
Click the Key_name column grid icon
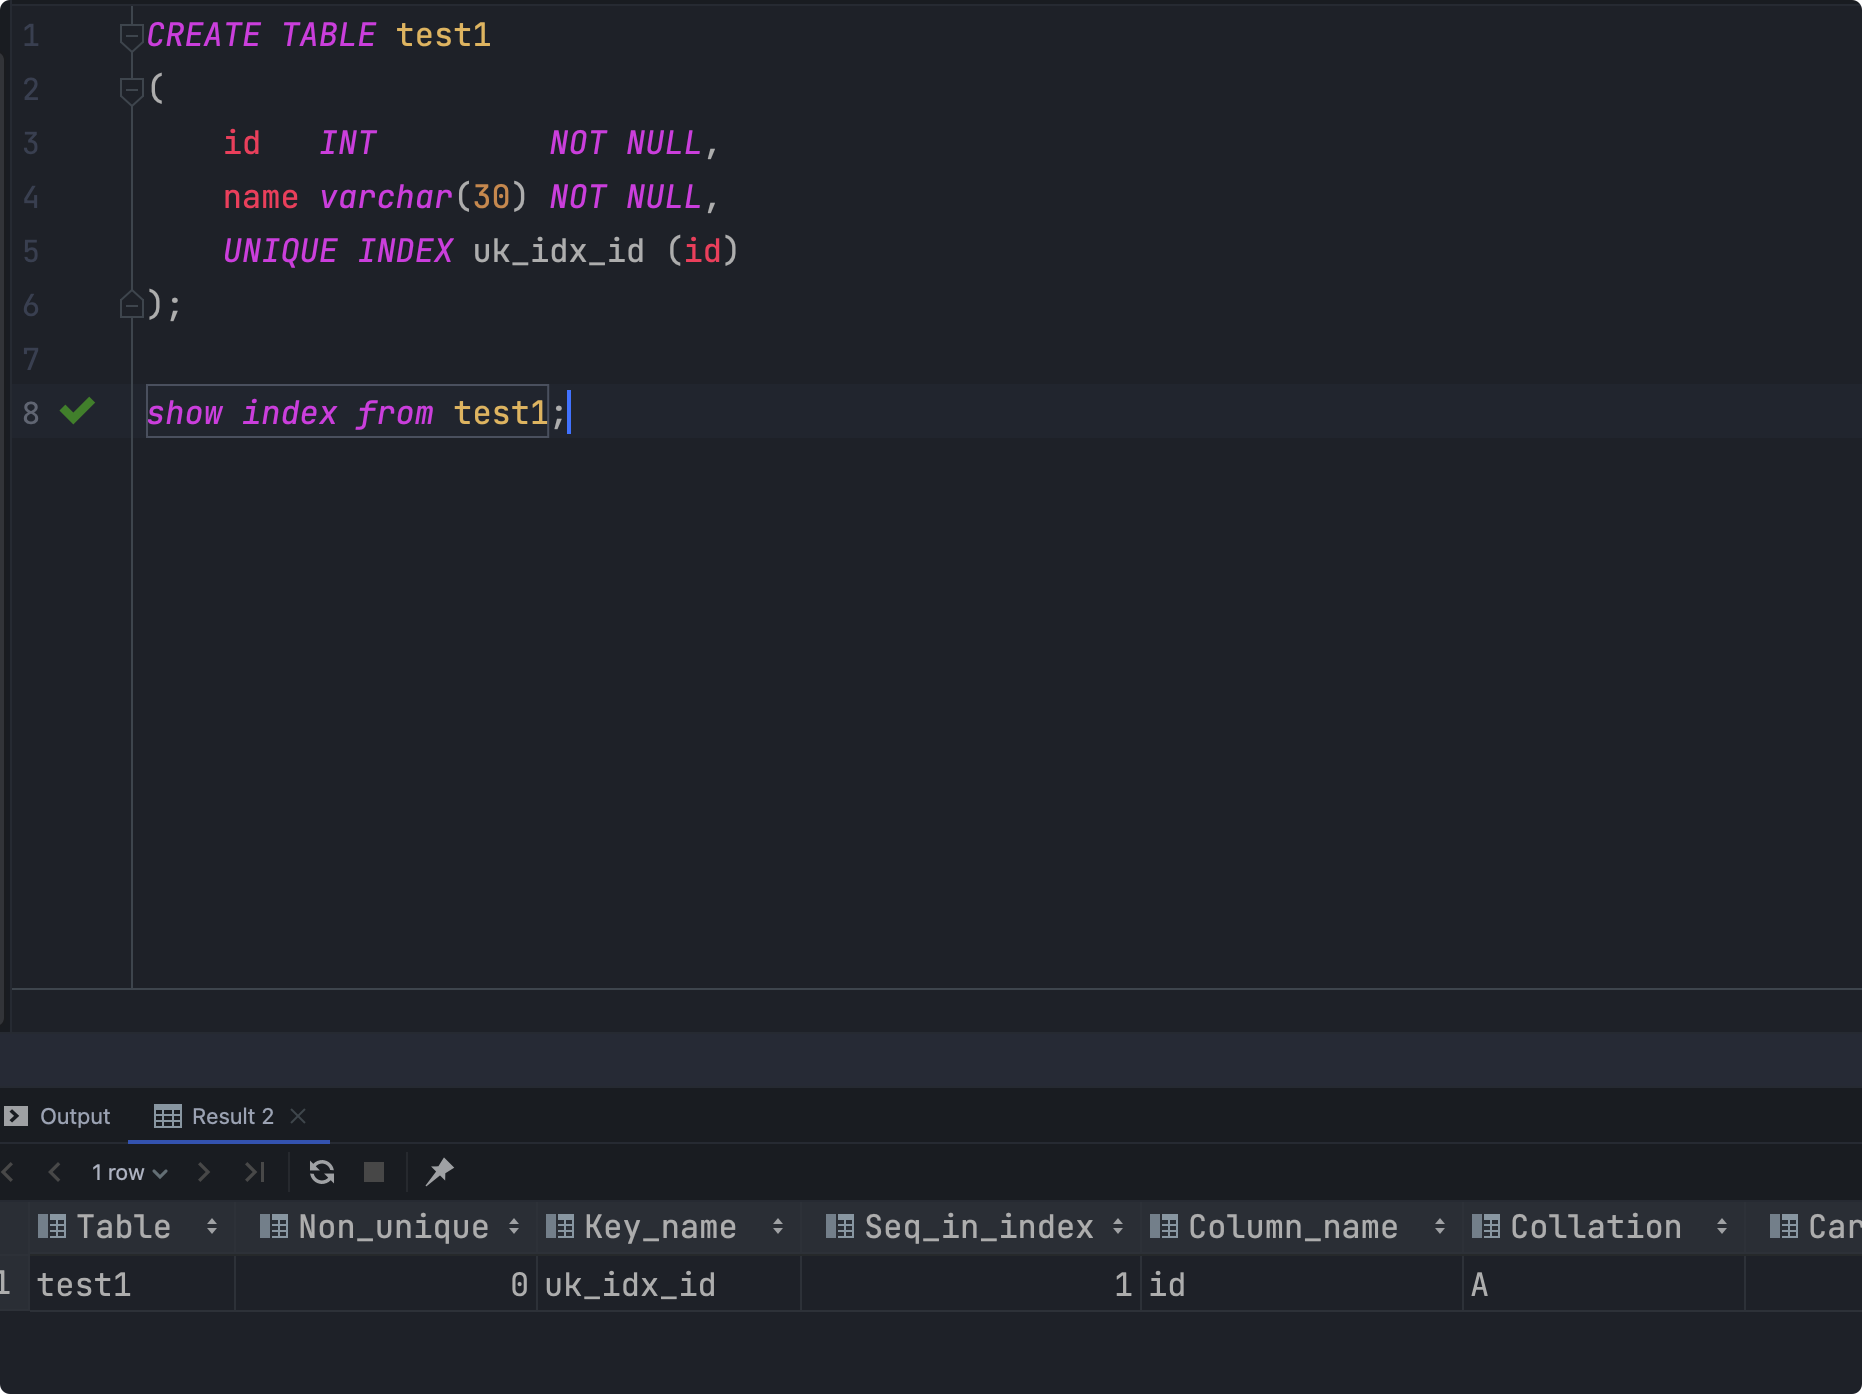point(560,1226)
